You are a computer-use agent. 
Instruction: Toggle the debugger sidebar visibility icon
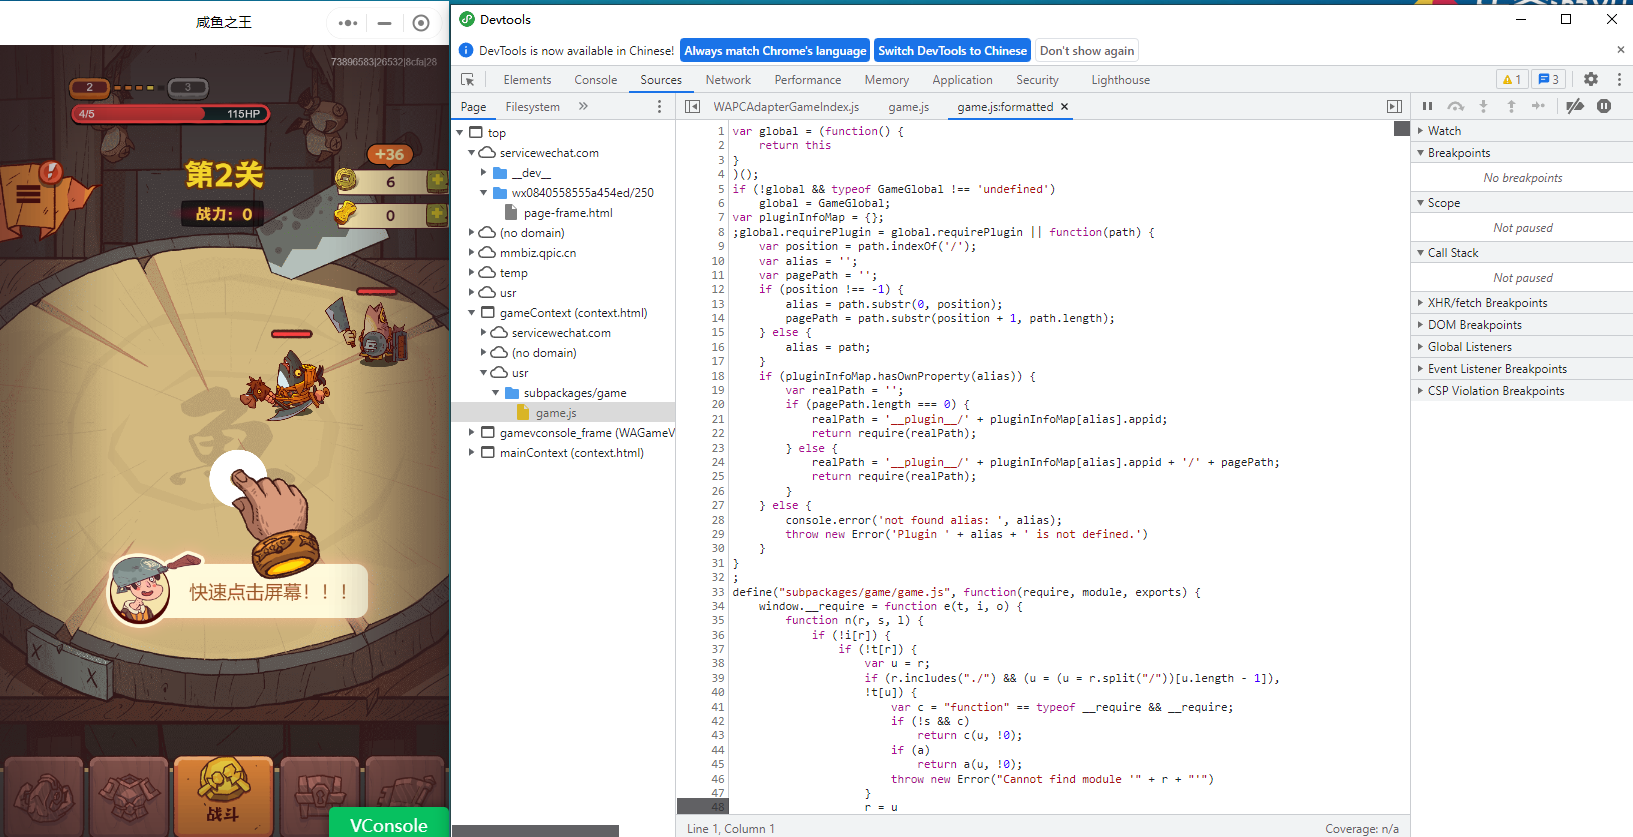(1394, 106)
